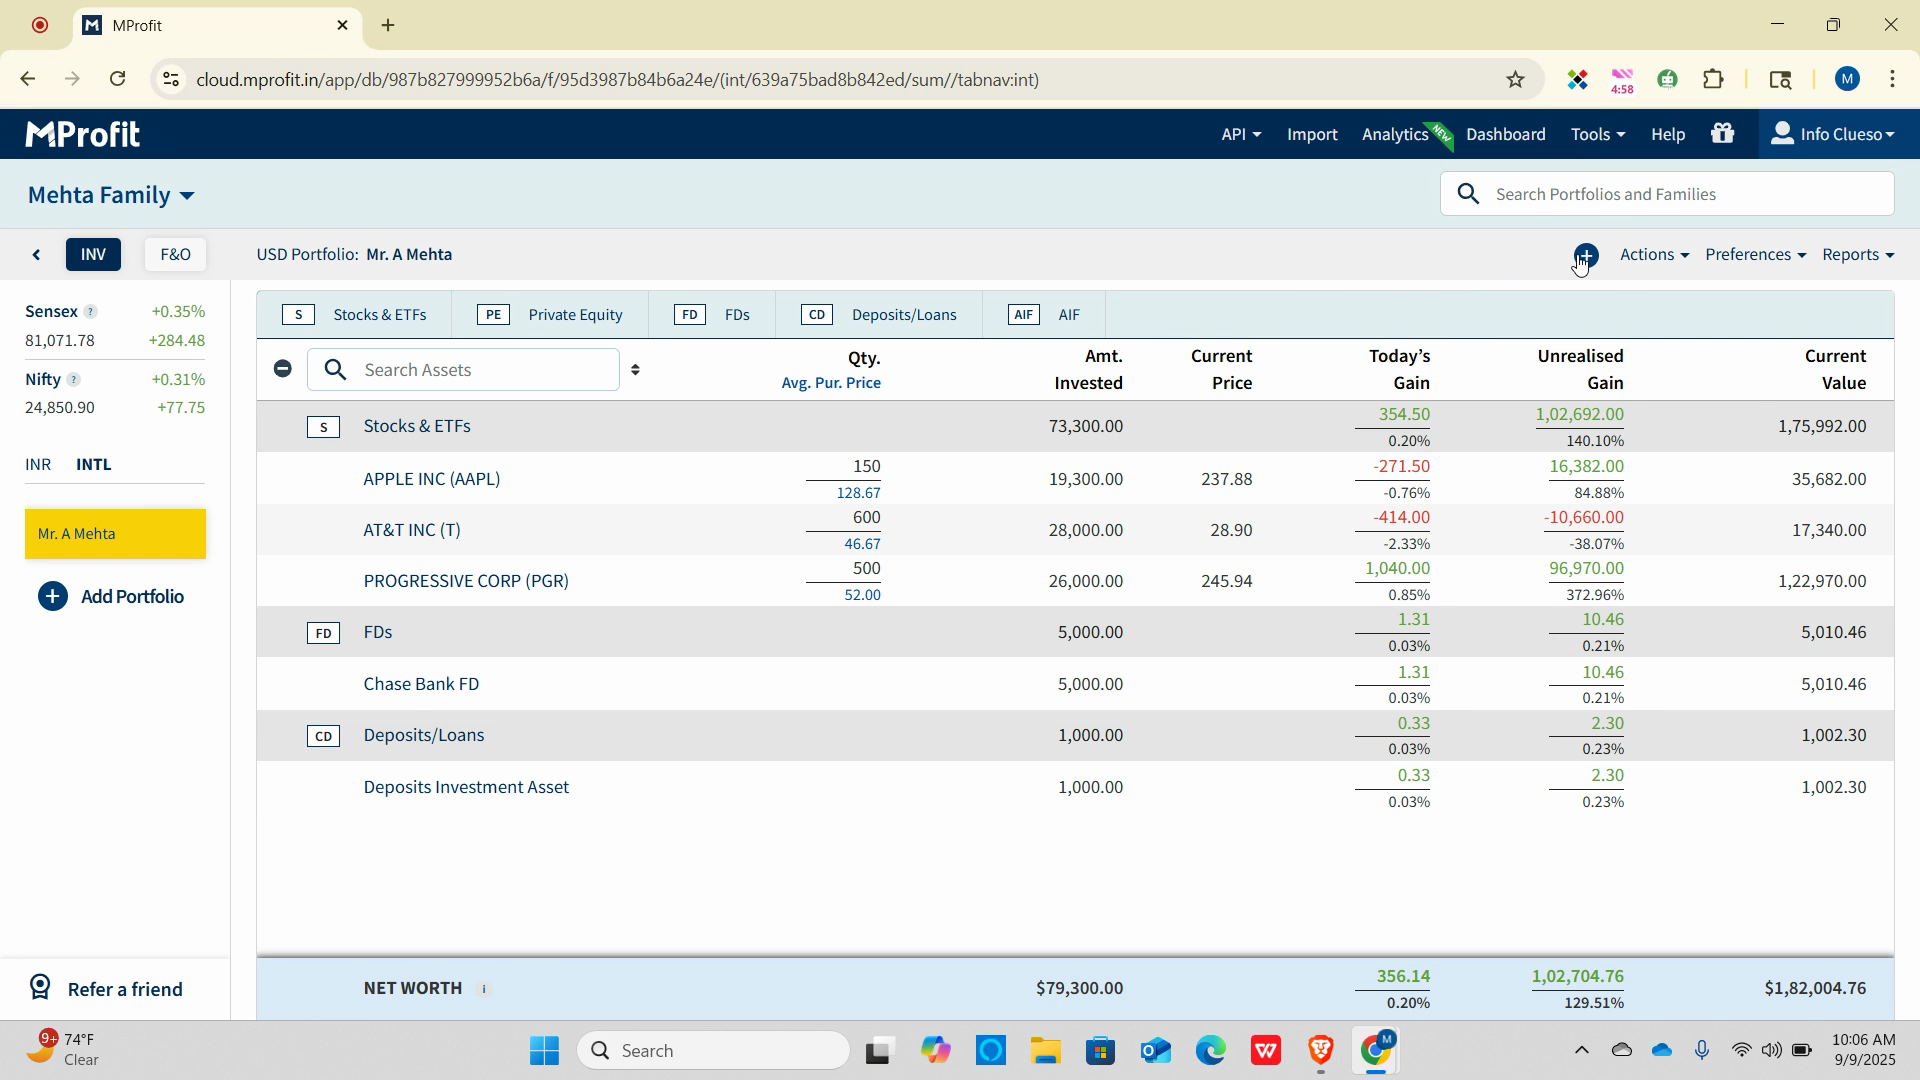
Task: Click the back chevron beside INV
Action: 37,255
